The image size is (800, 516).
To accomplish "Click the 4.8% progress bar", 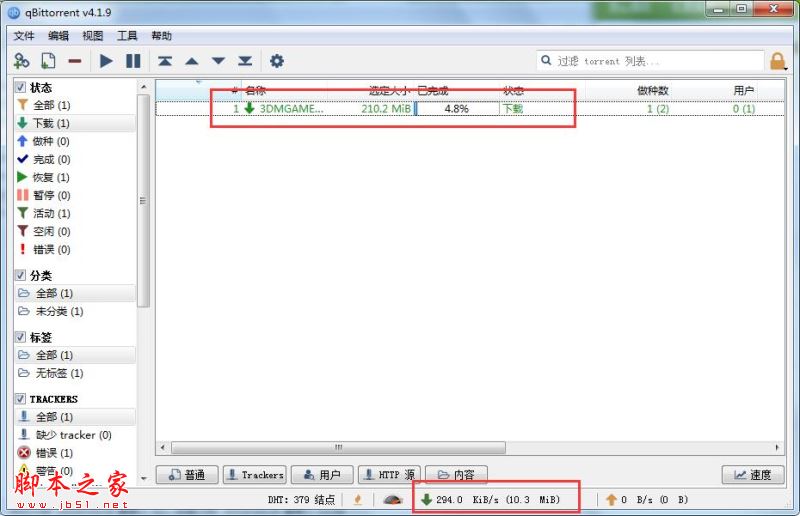I will click(457, 109).
